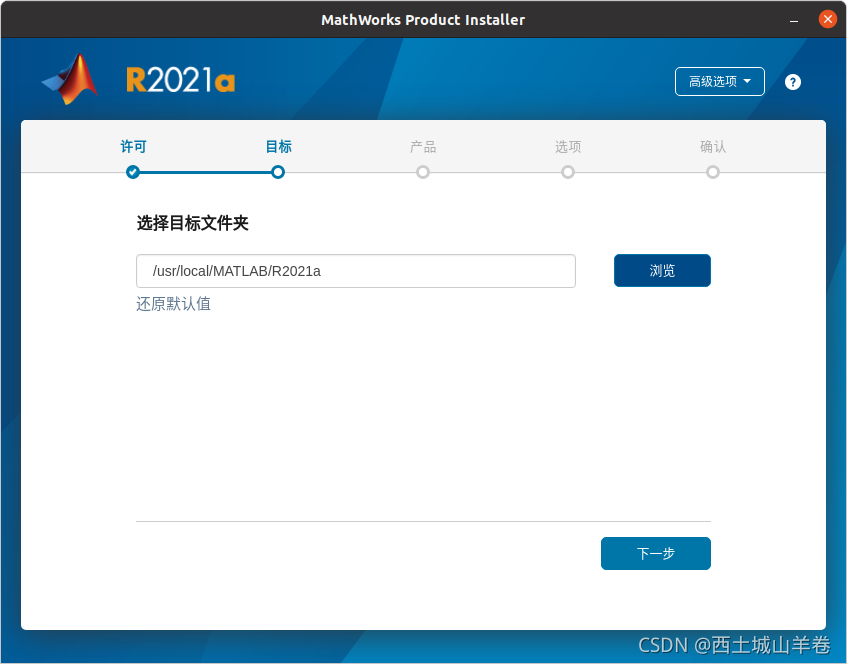Select the 目标 tab label
847x664 pixels.
(x=278, y=146)
